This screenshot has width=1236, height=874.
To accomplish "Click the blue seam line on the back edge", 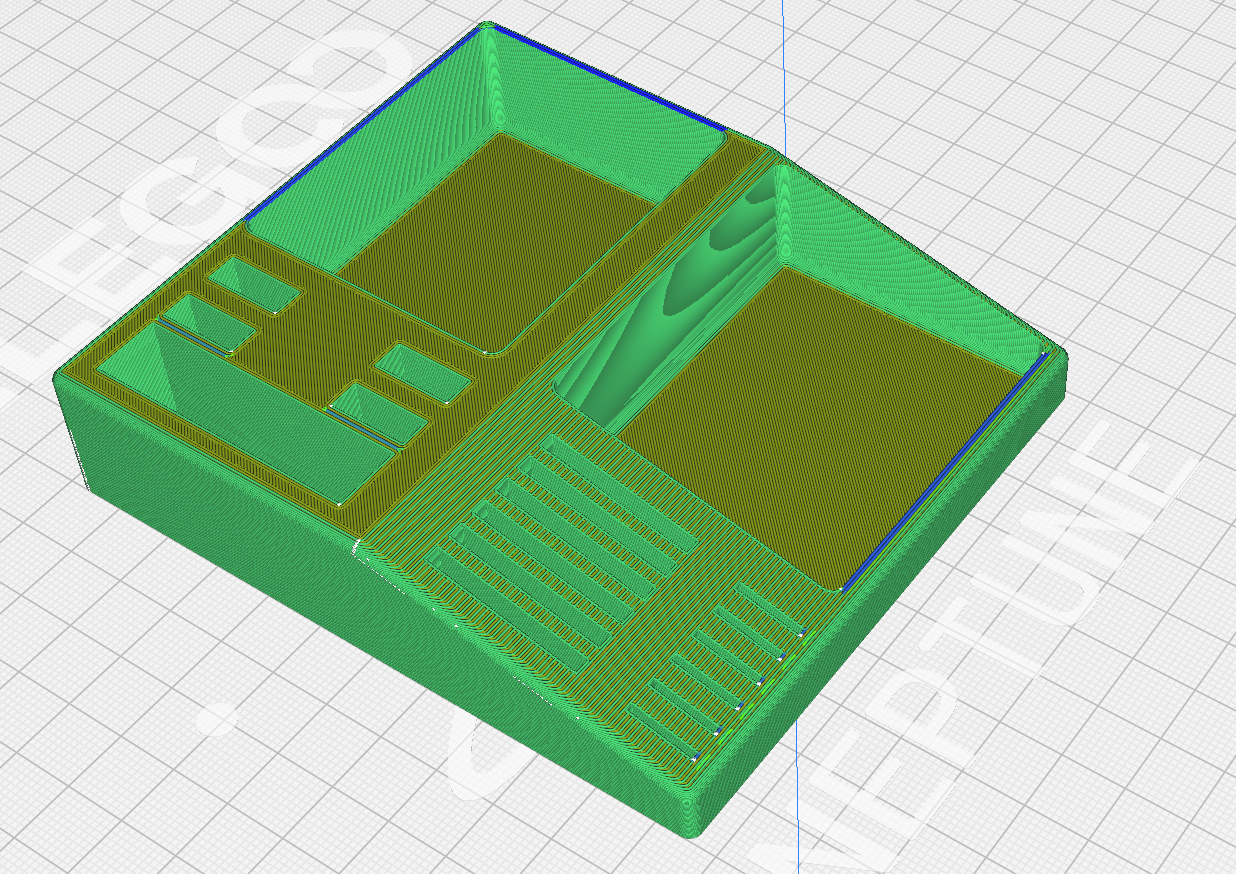I will [x=610, y=77].
